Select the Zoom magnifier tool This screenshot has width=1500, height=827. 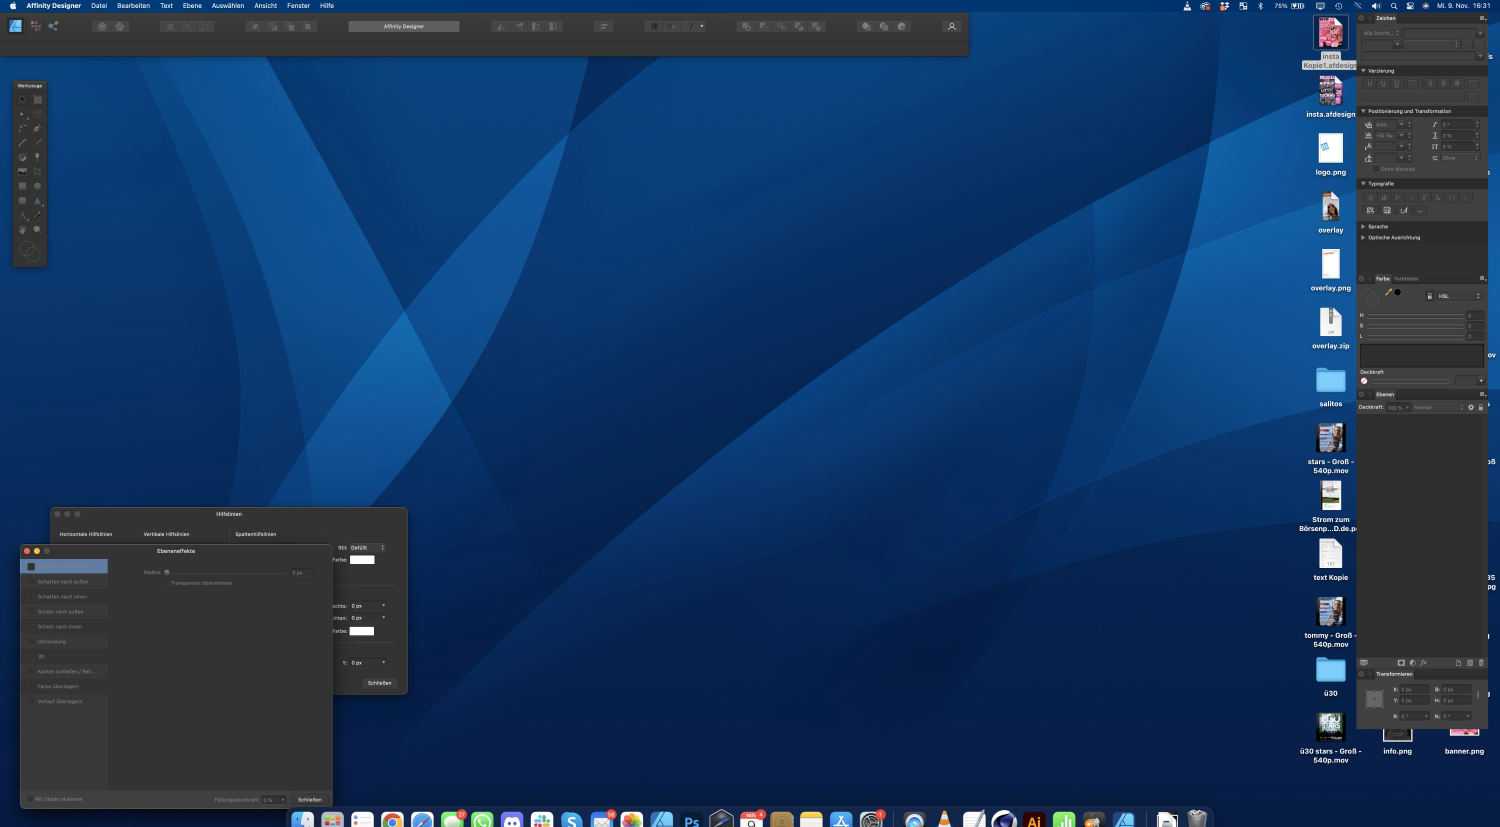click(38, 230)
